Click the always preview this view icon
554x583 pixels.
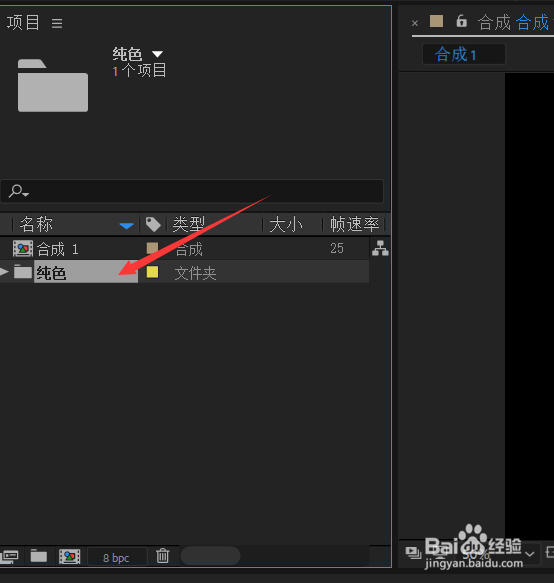tap(413, 553)
